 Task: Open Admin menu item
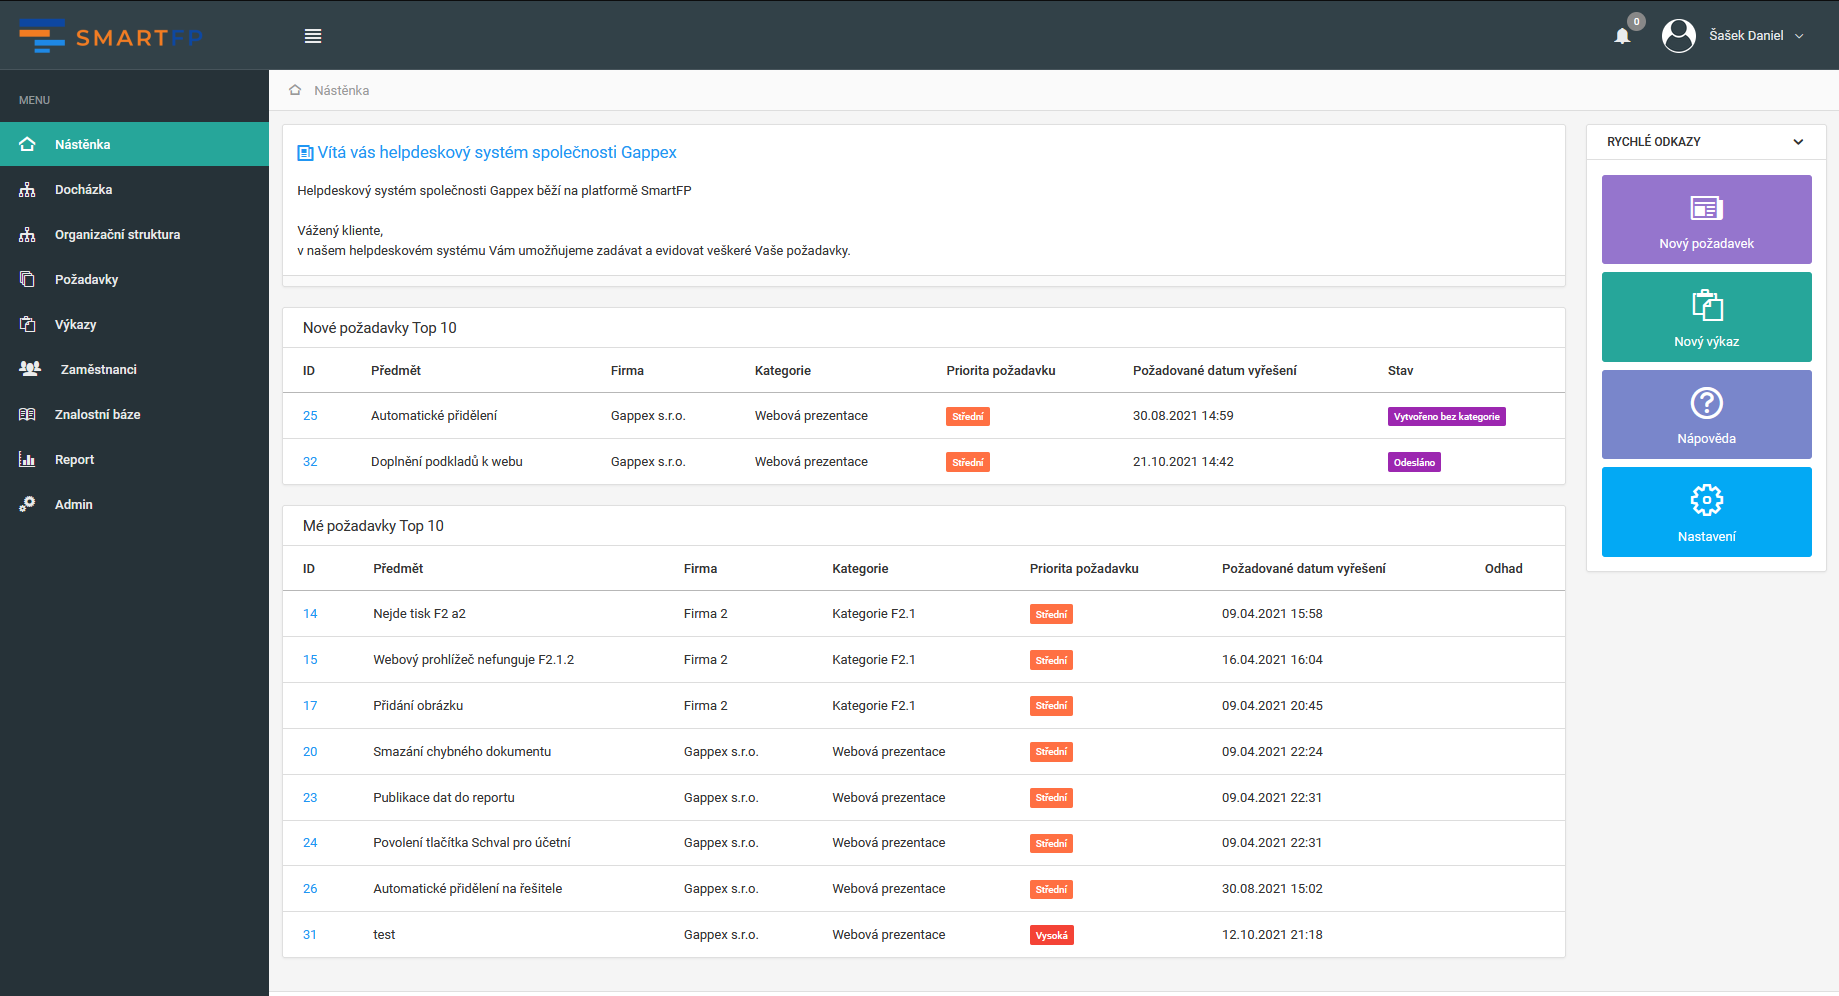pyautogui.click(x=134, y=504)
